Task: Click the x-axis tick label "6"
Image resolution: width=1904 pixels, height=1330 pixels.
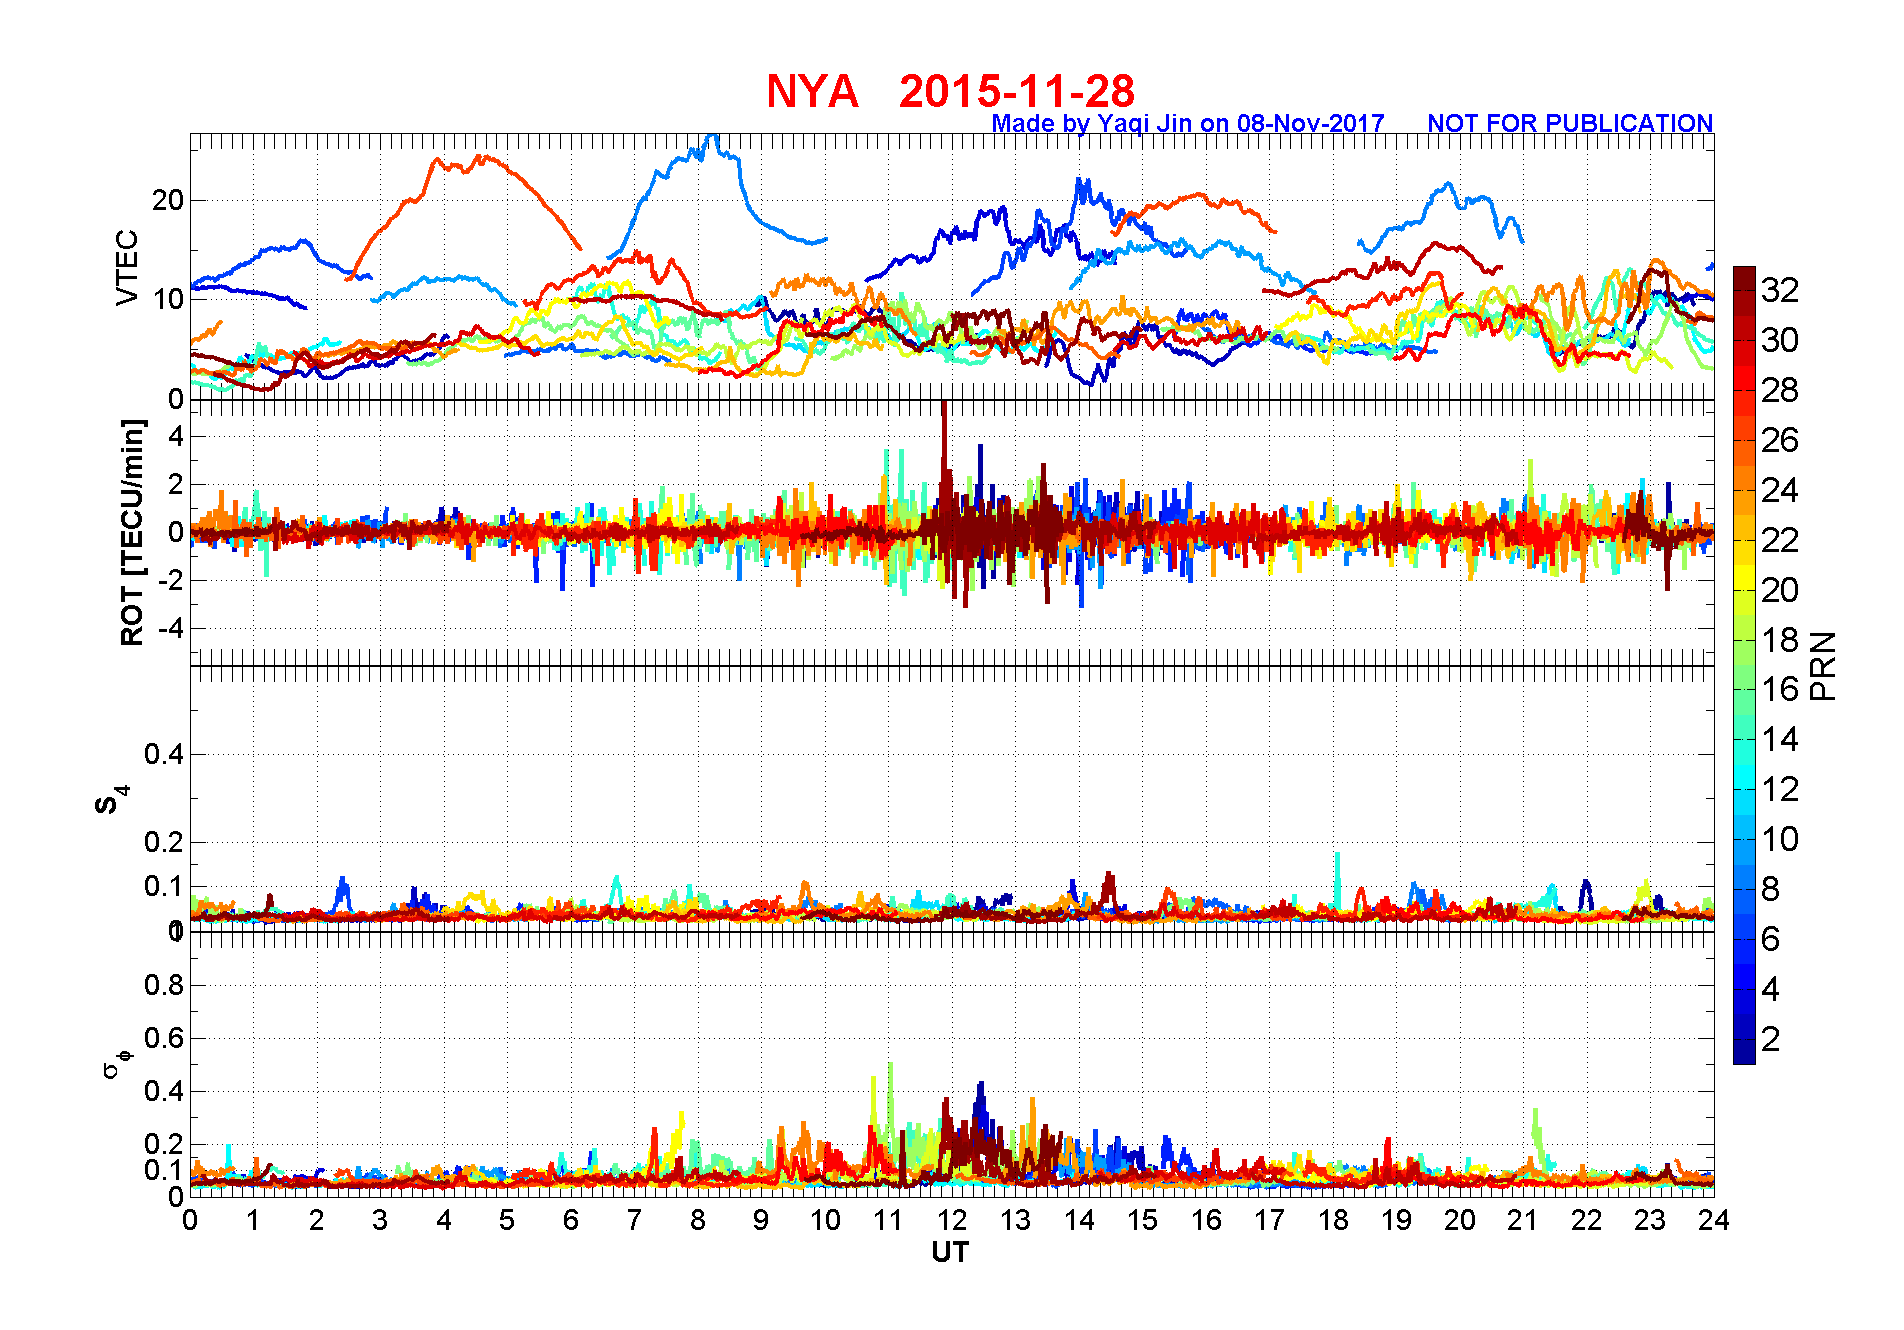Action: click(x=571, y=1220)
